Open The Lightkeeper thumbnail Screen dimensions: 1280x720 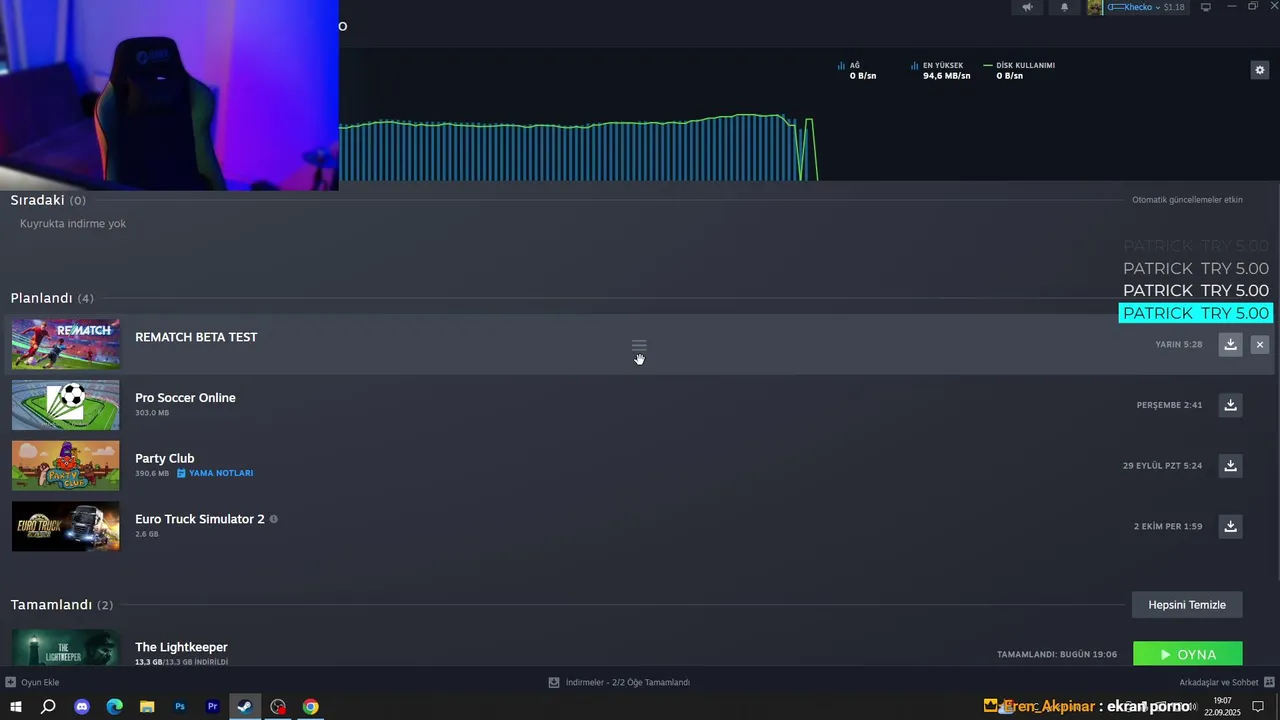coord(66,647)
